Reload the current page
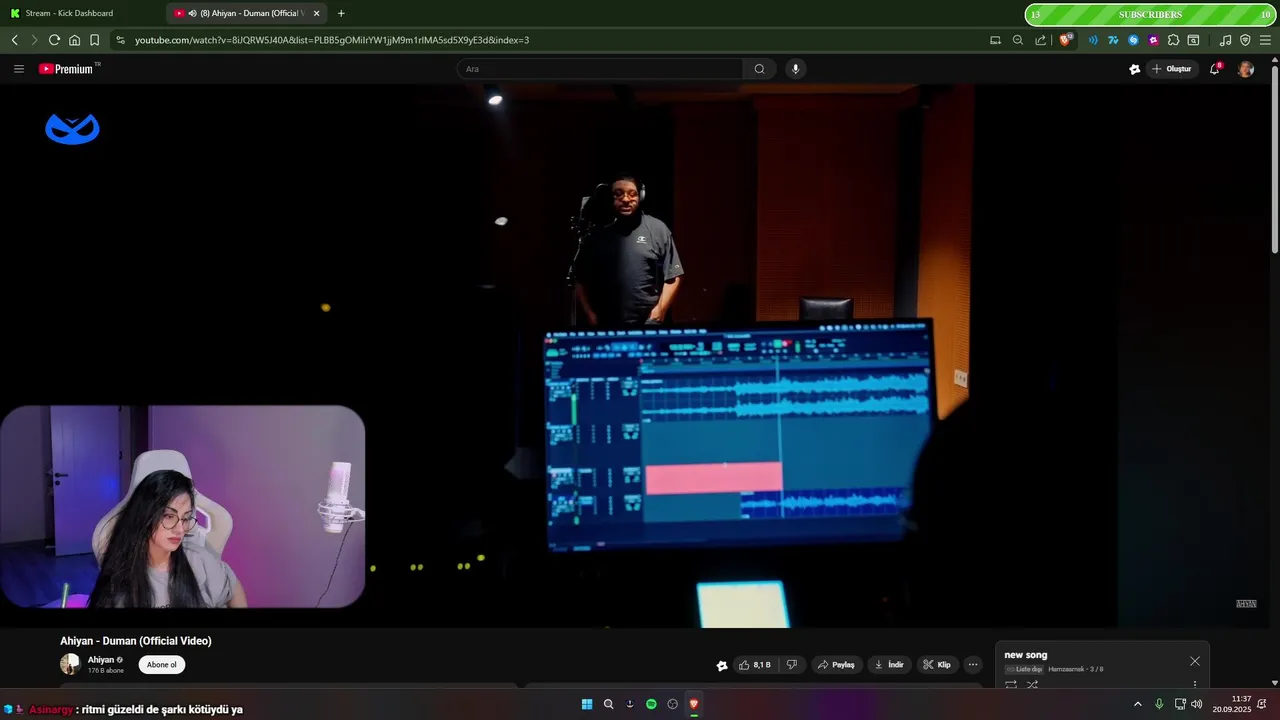 click(54, 40)
